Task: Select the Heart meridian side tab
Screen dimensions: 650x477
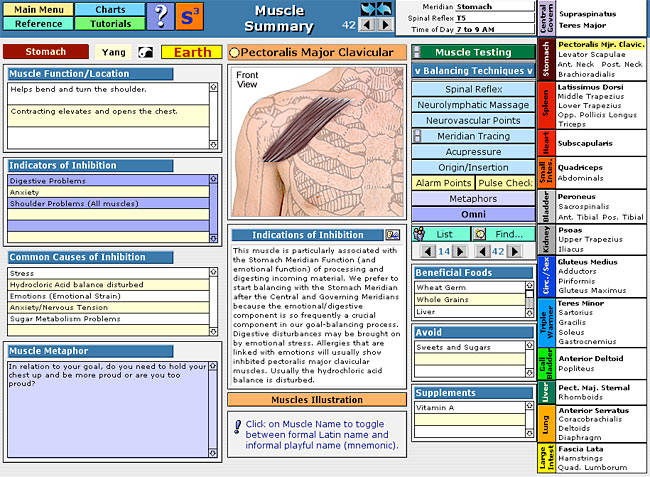Action: pyautogui.click(x=546, y=143)
